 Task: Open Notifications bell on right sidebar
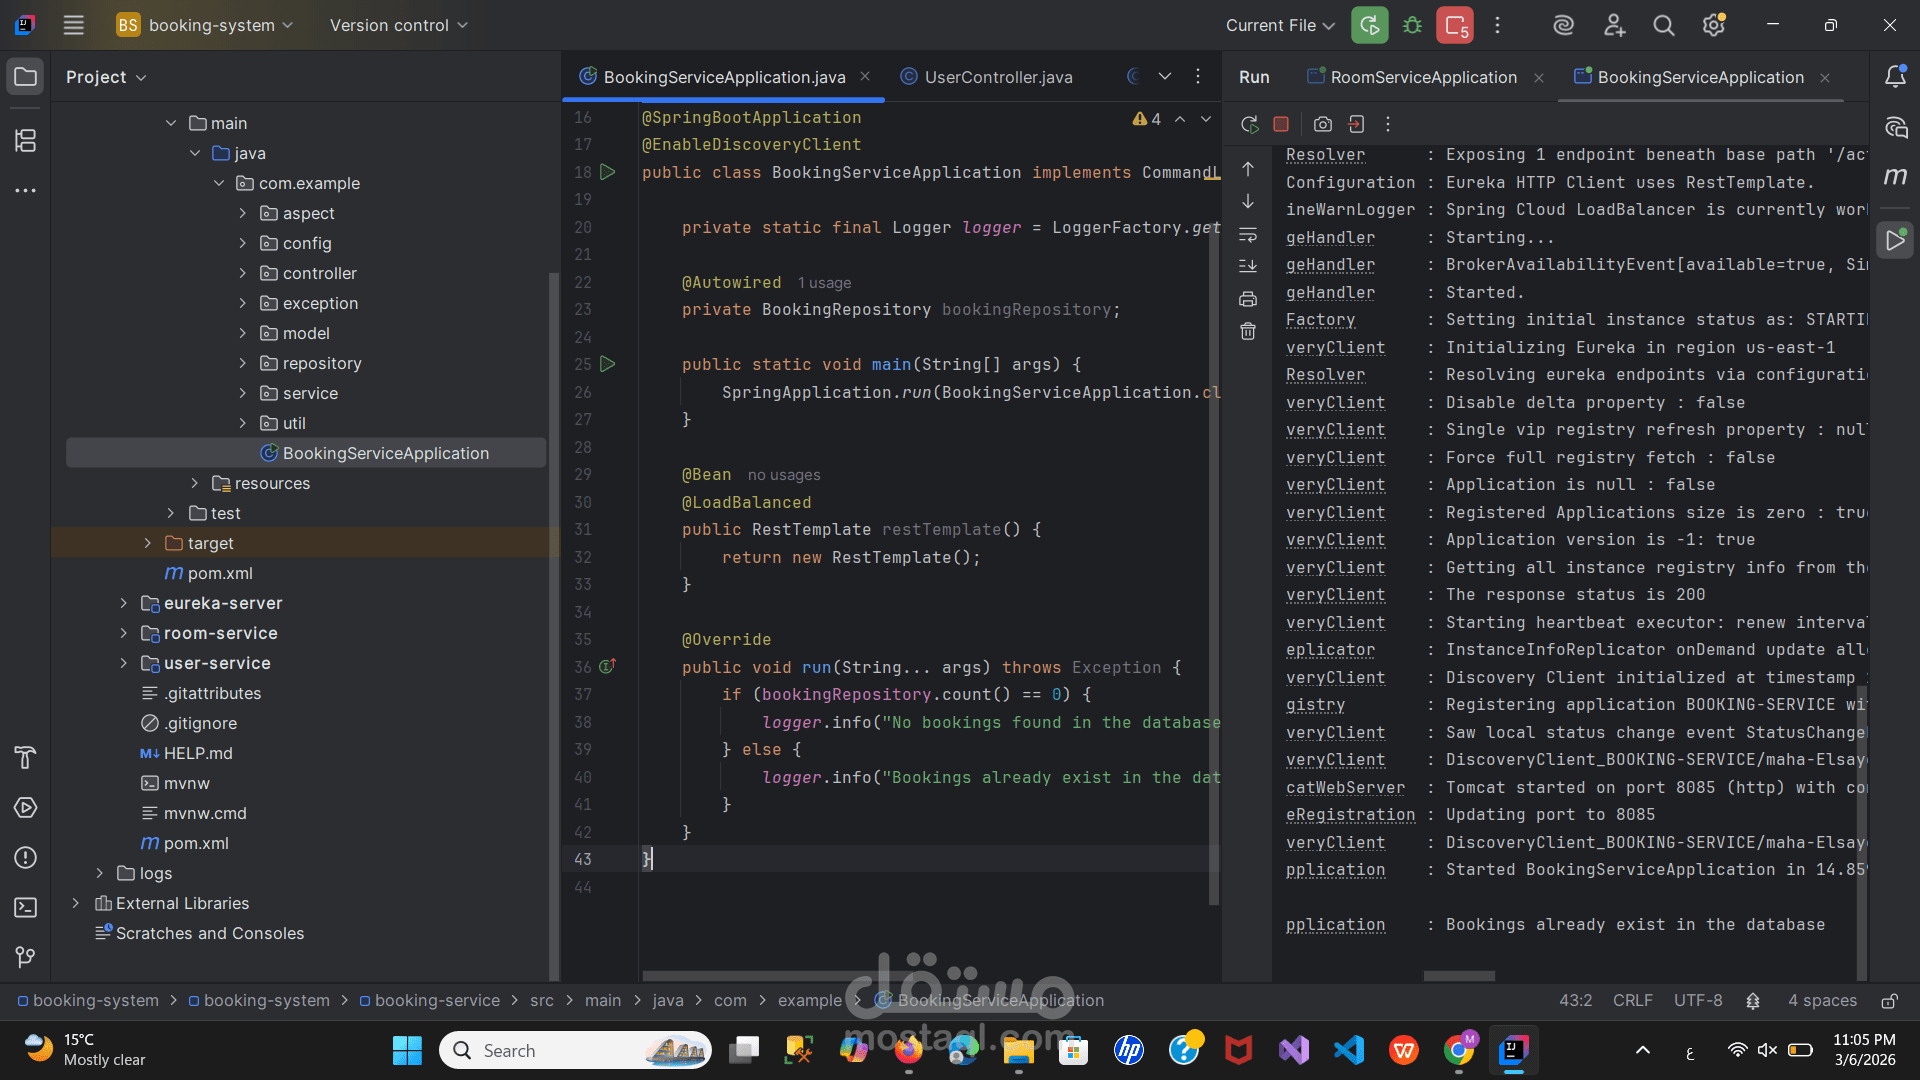point(1895,77)
